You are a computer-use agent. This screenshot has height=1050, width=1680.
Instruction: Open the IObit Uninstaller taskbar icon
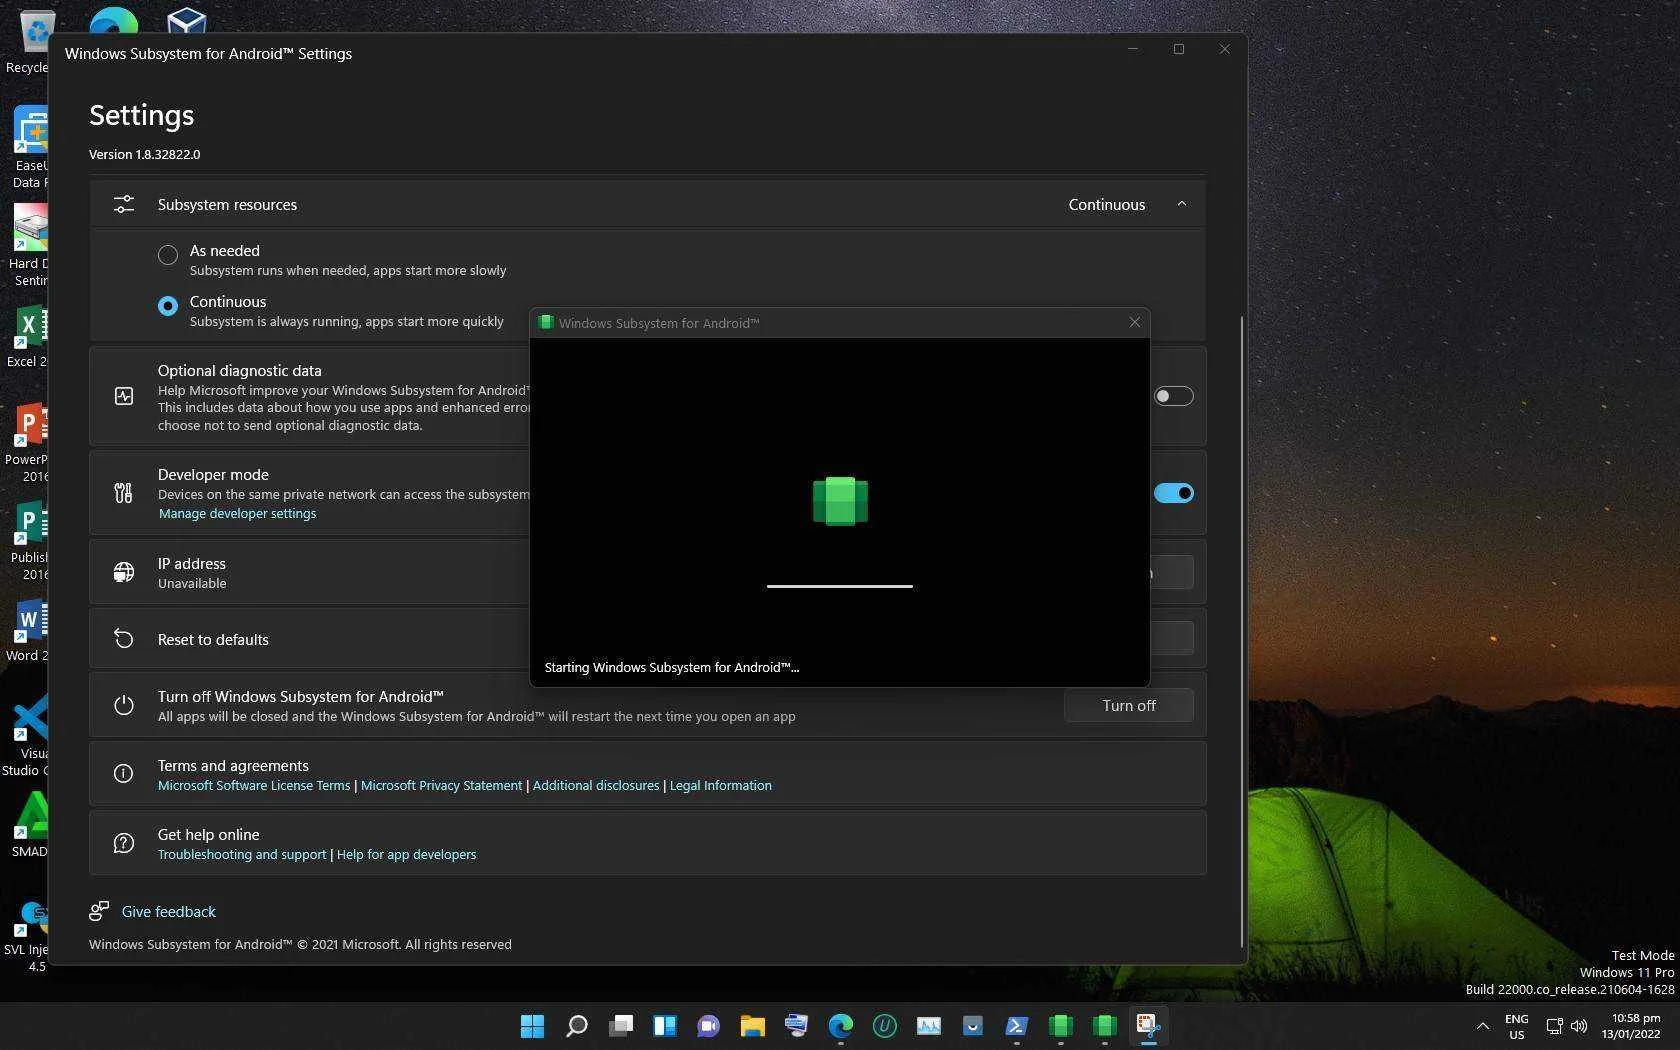(885, 1026)
